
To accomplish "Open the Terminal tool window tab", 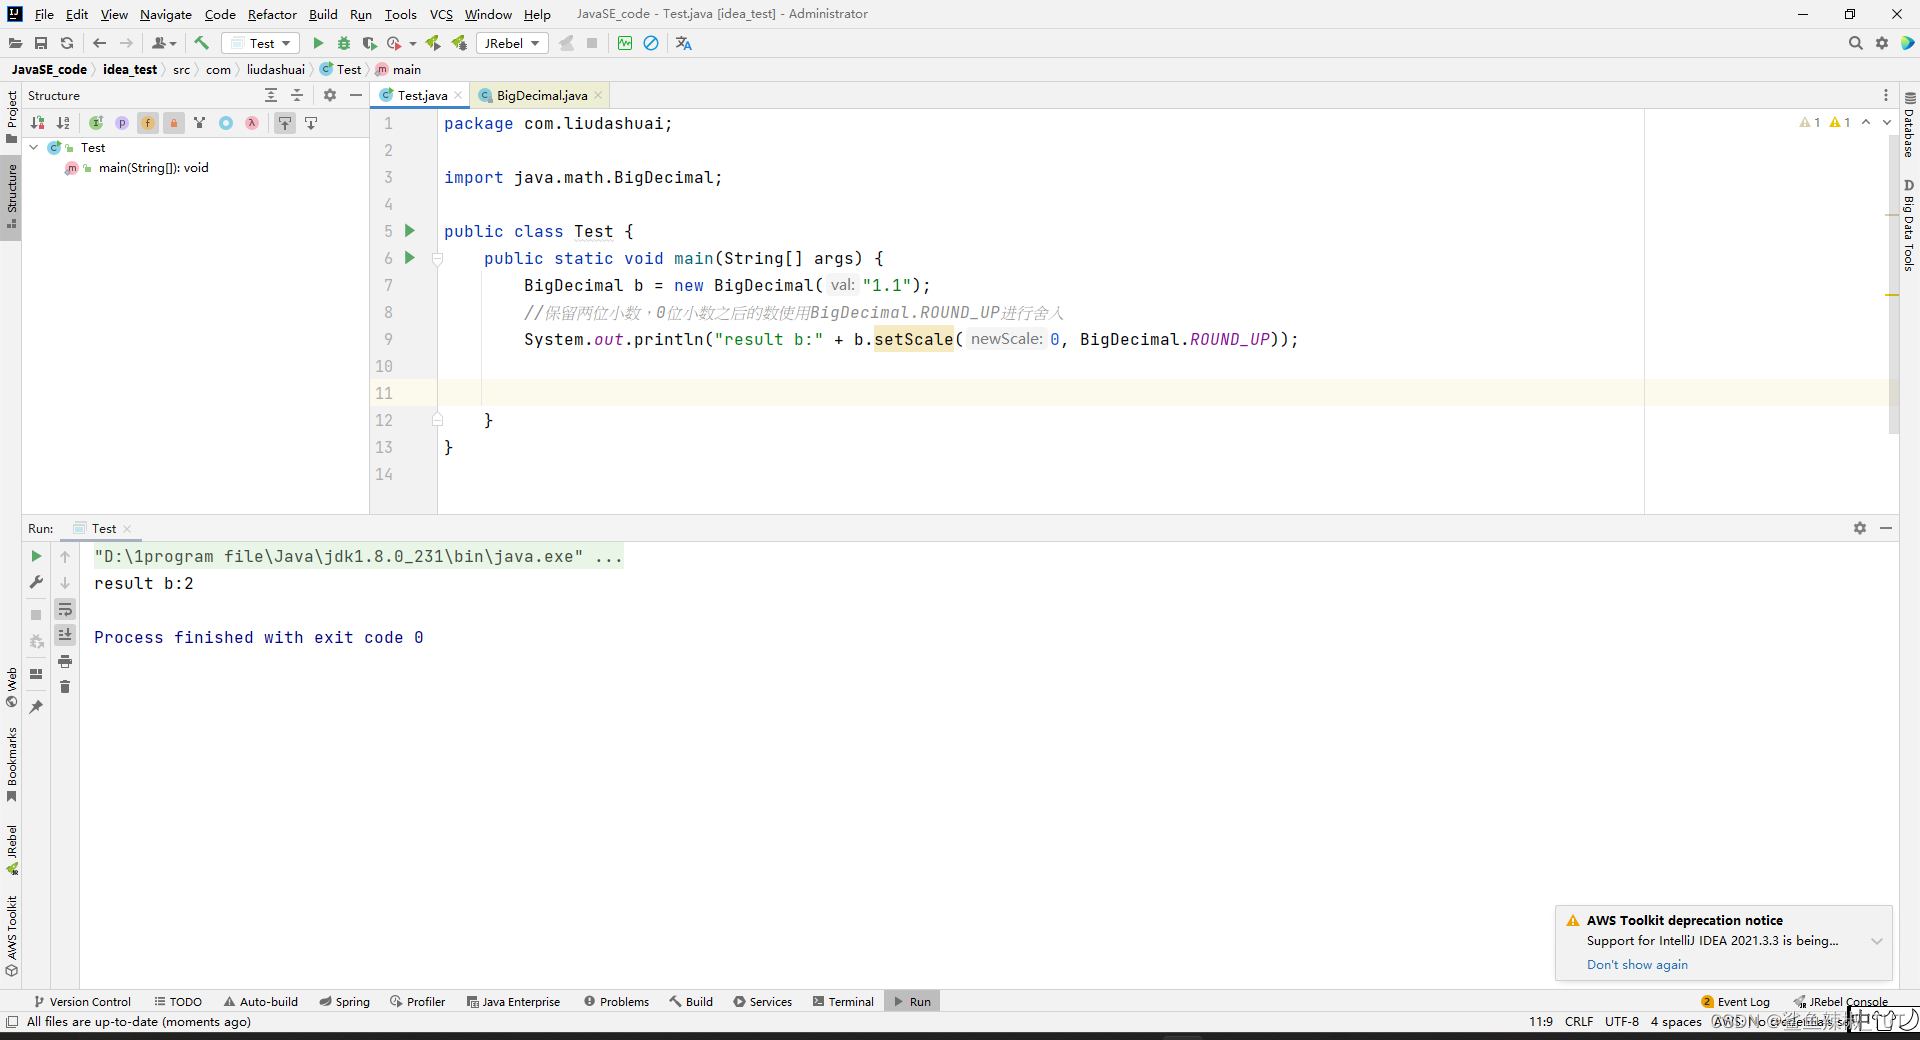I will click(843, 1001).
